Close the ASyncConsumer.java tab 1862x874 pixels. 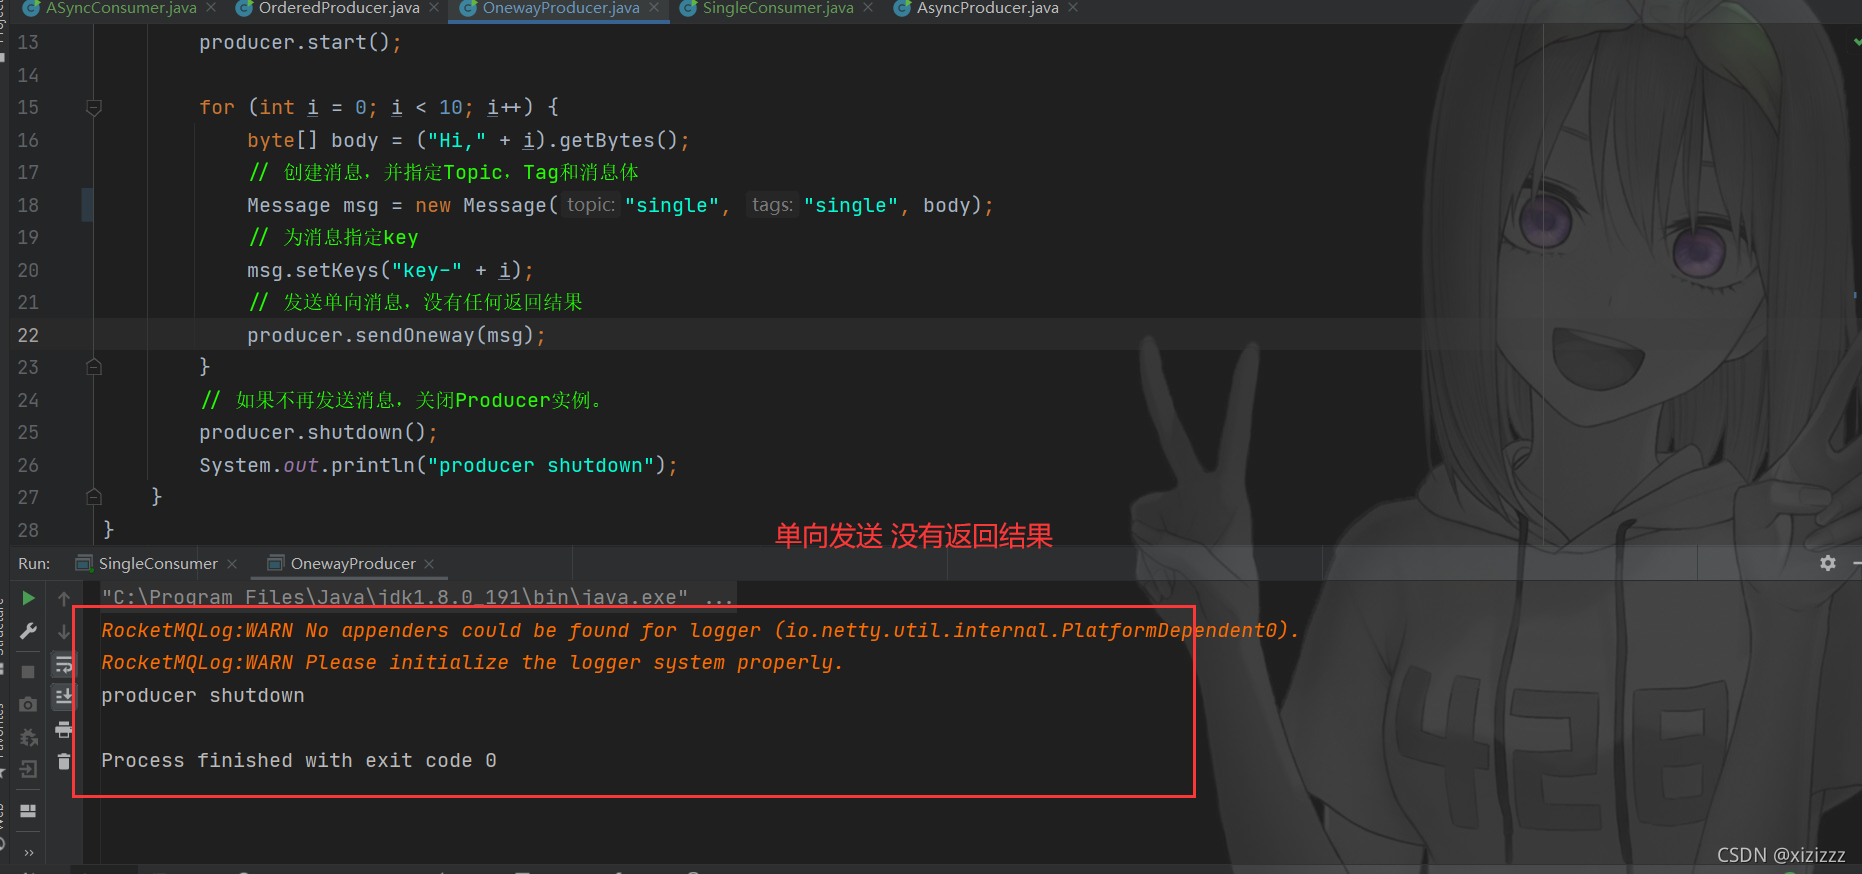[x=211, y=8]
